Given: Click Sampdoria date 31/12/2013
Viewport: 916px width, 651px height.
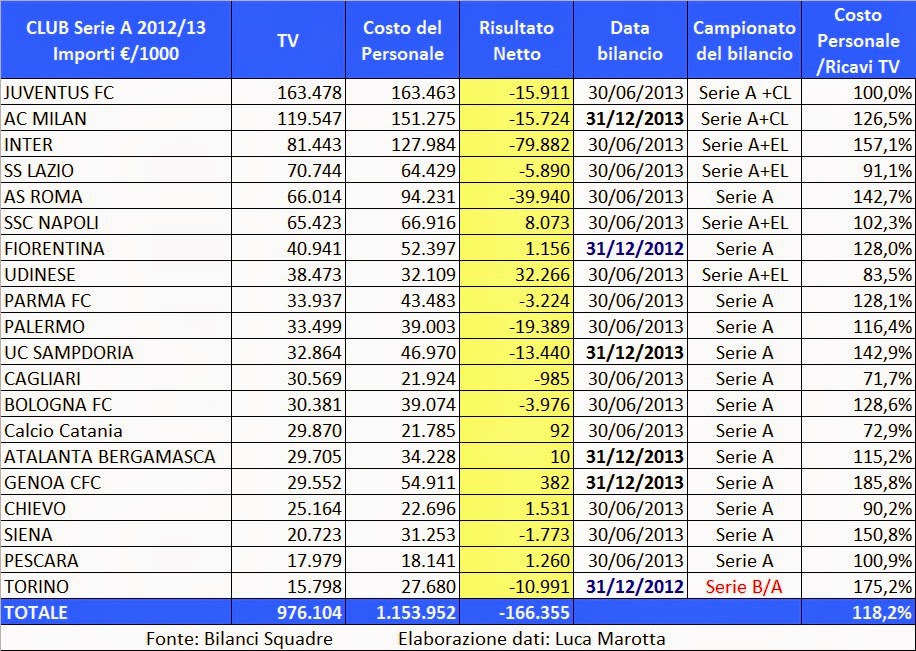Looking at the screenshot, I should pos(635,352).
